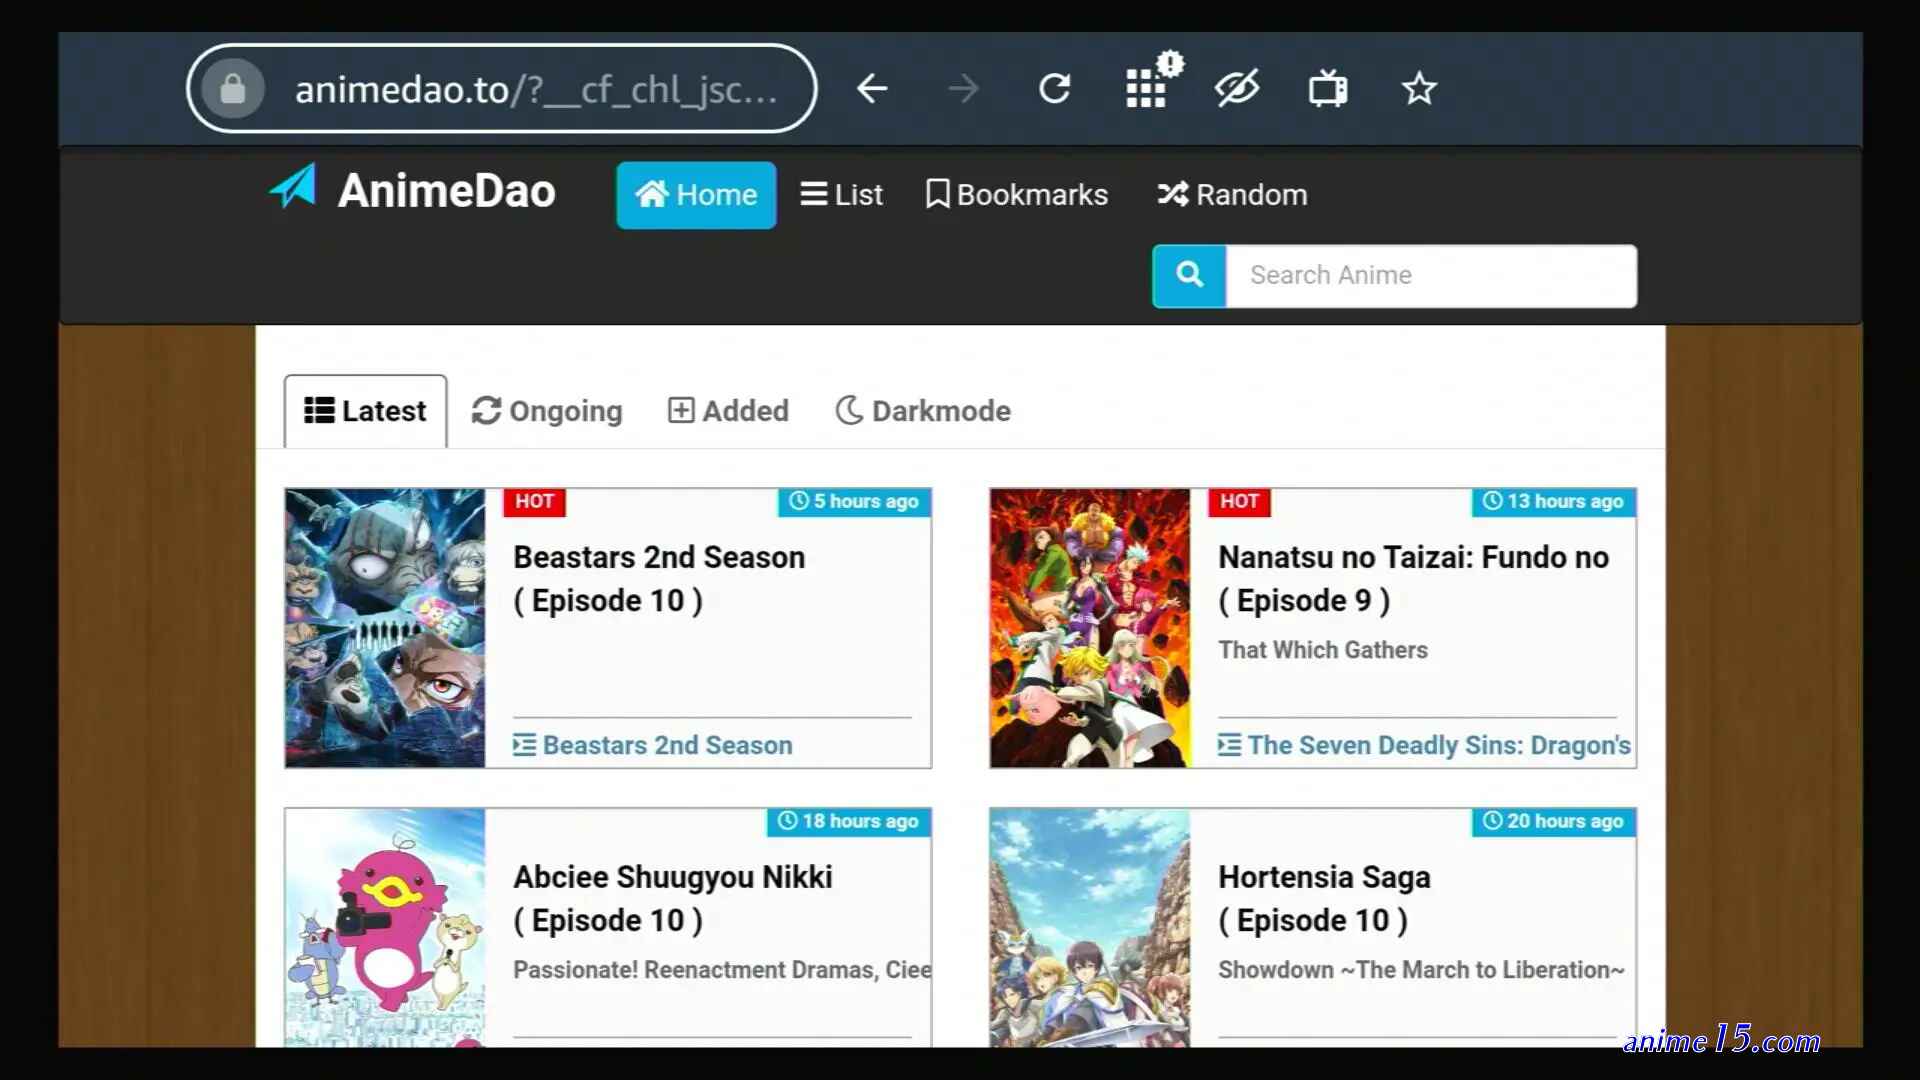Open the Bookmarks navigation item
Image resolution: width=1920 pixels, height=1080 pixels.
[1016, 195]
